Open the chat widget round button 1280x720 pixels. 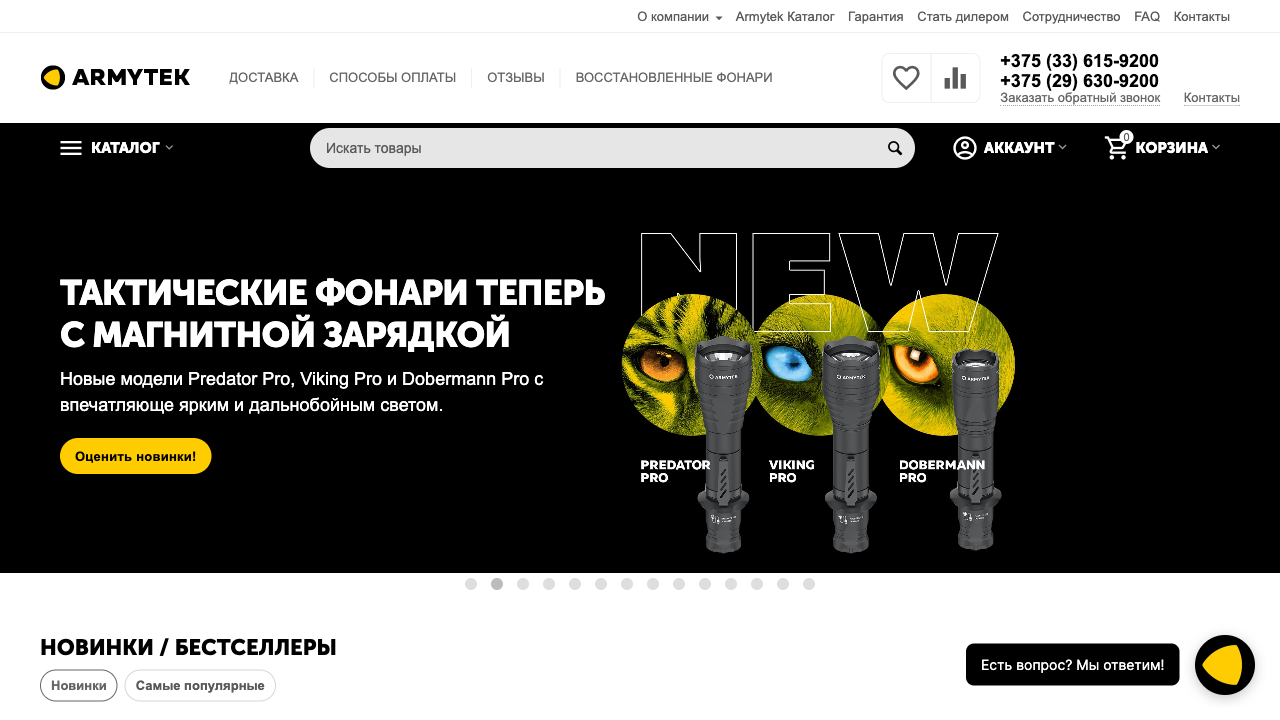click(1225, 665)
